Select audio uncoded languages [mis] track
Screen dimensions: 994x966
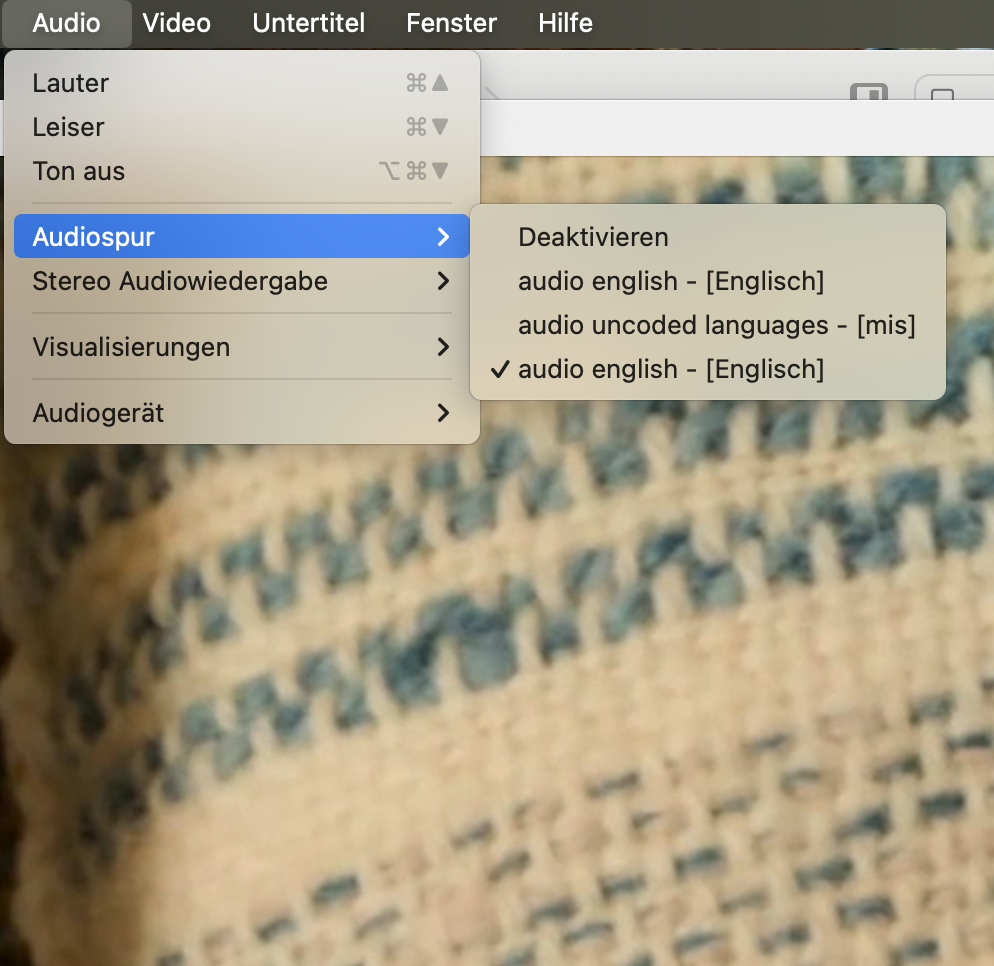(707, 325)
